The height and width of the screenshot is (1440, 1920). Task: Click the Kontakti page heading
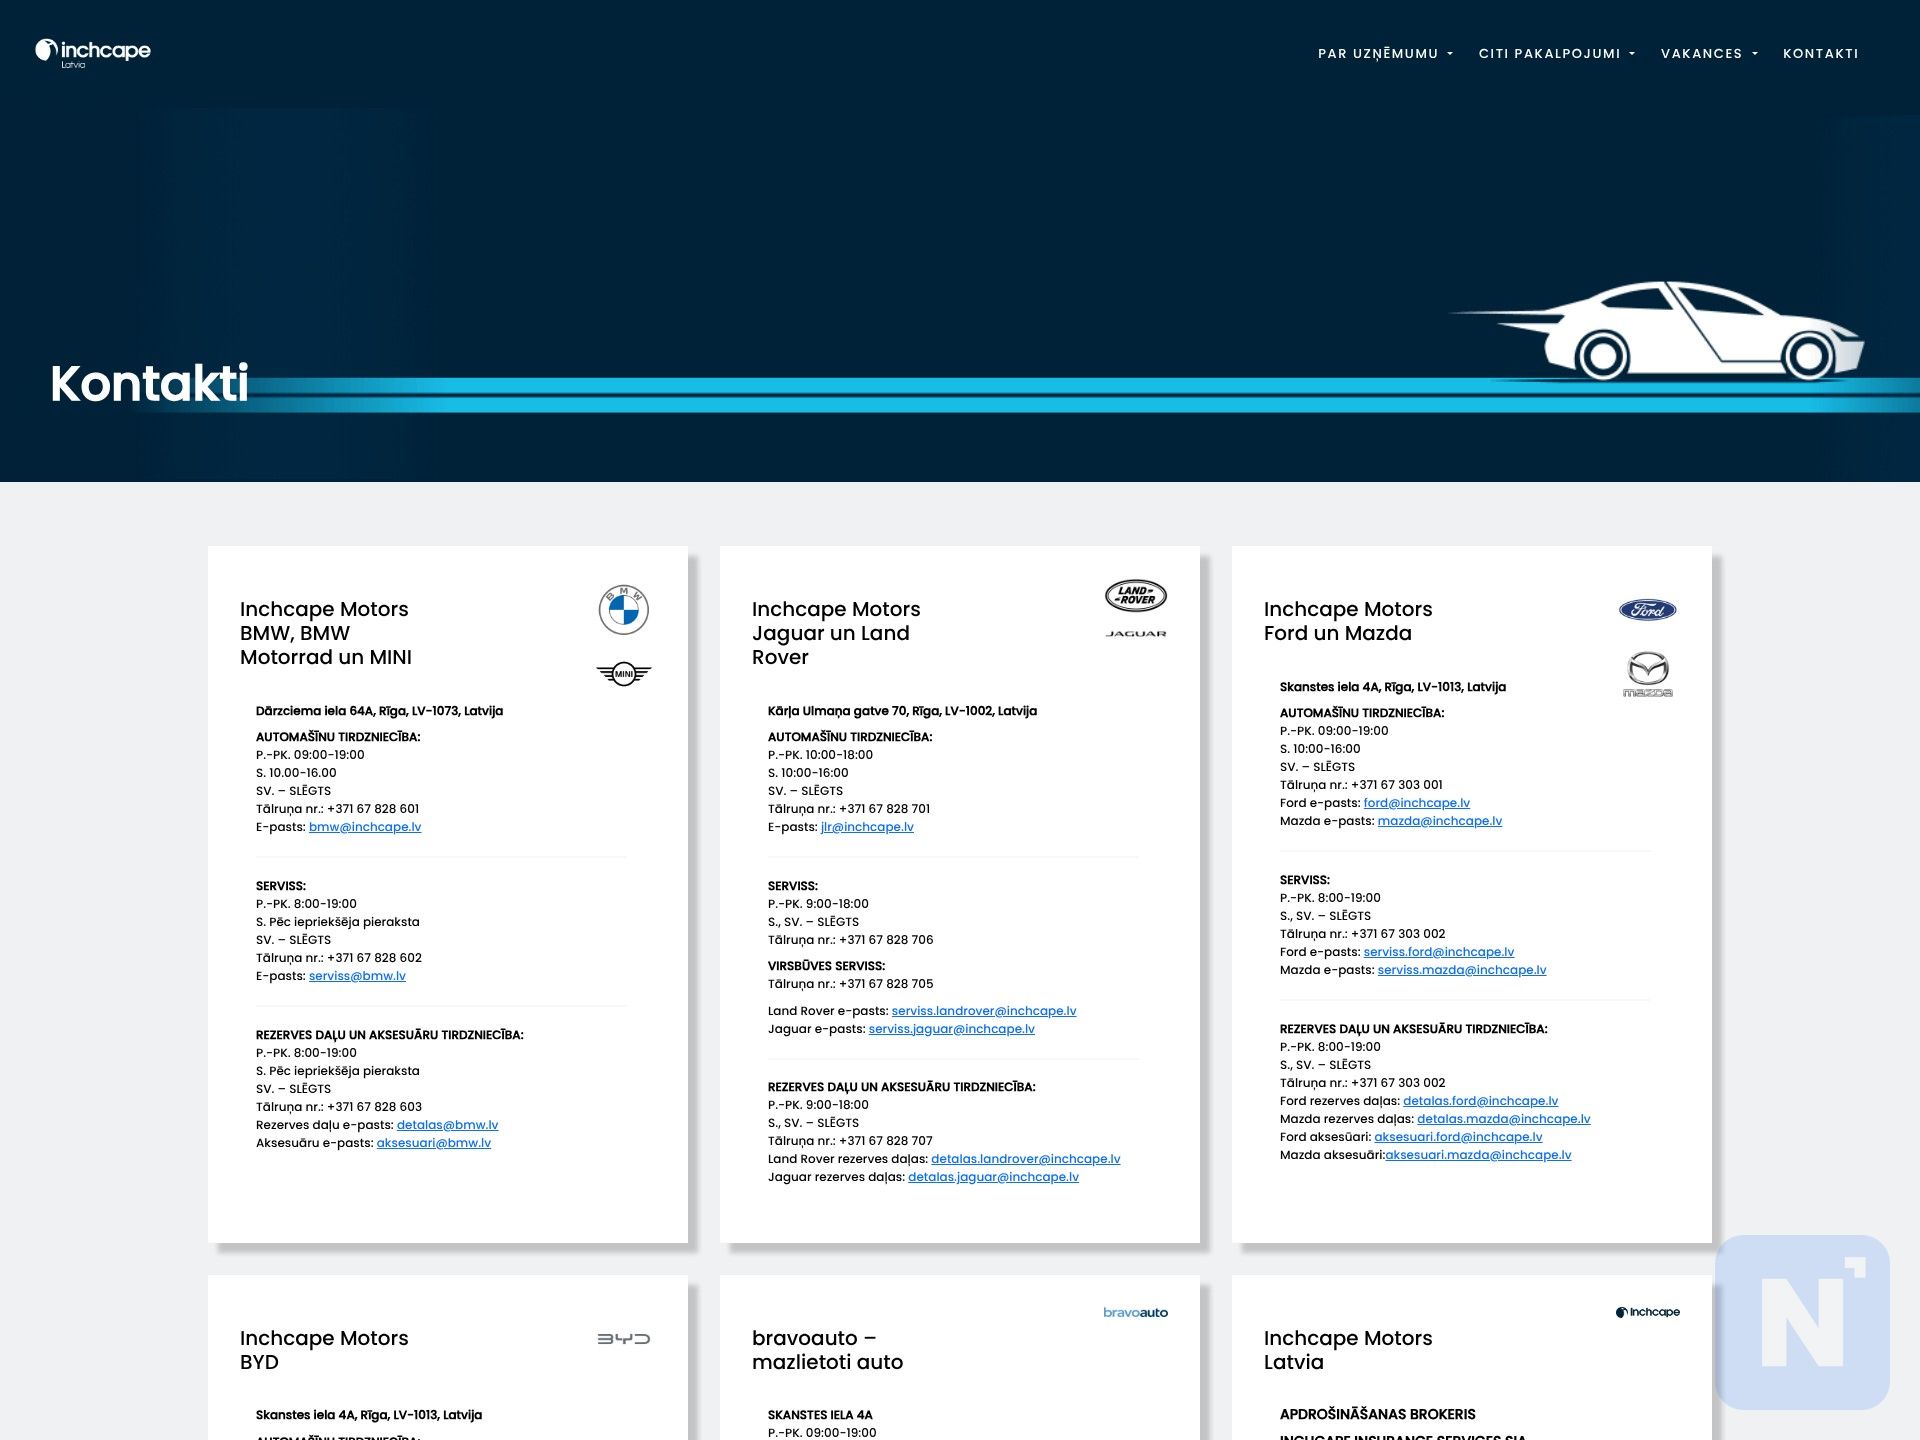150,384
